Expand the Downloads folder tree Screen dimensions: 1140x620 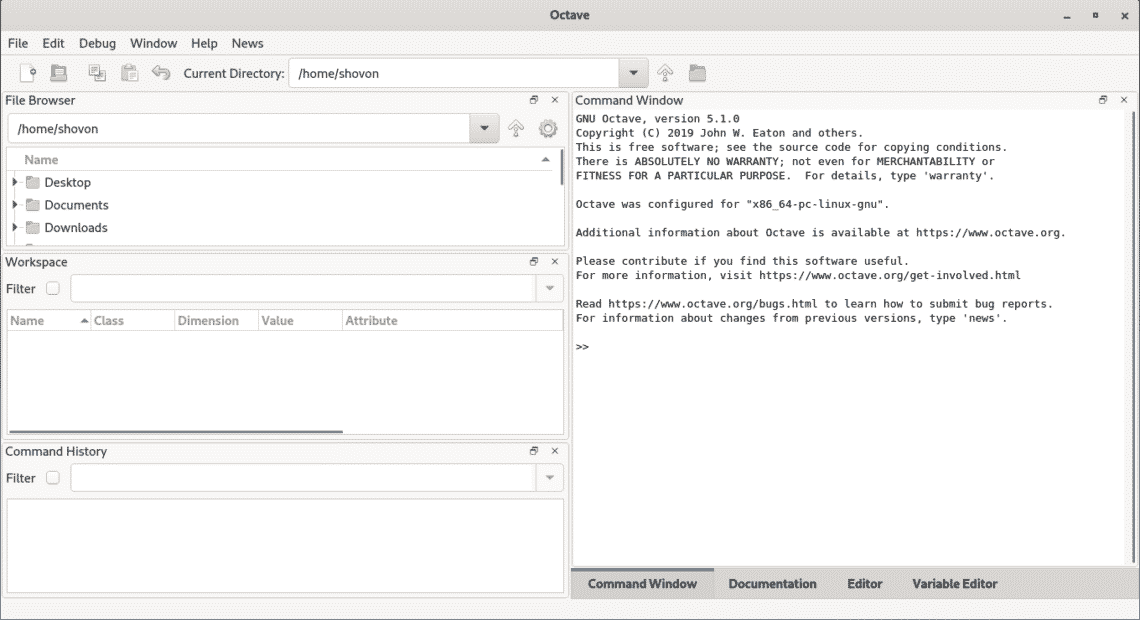(15, 228)
